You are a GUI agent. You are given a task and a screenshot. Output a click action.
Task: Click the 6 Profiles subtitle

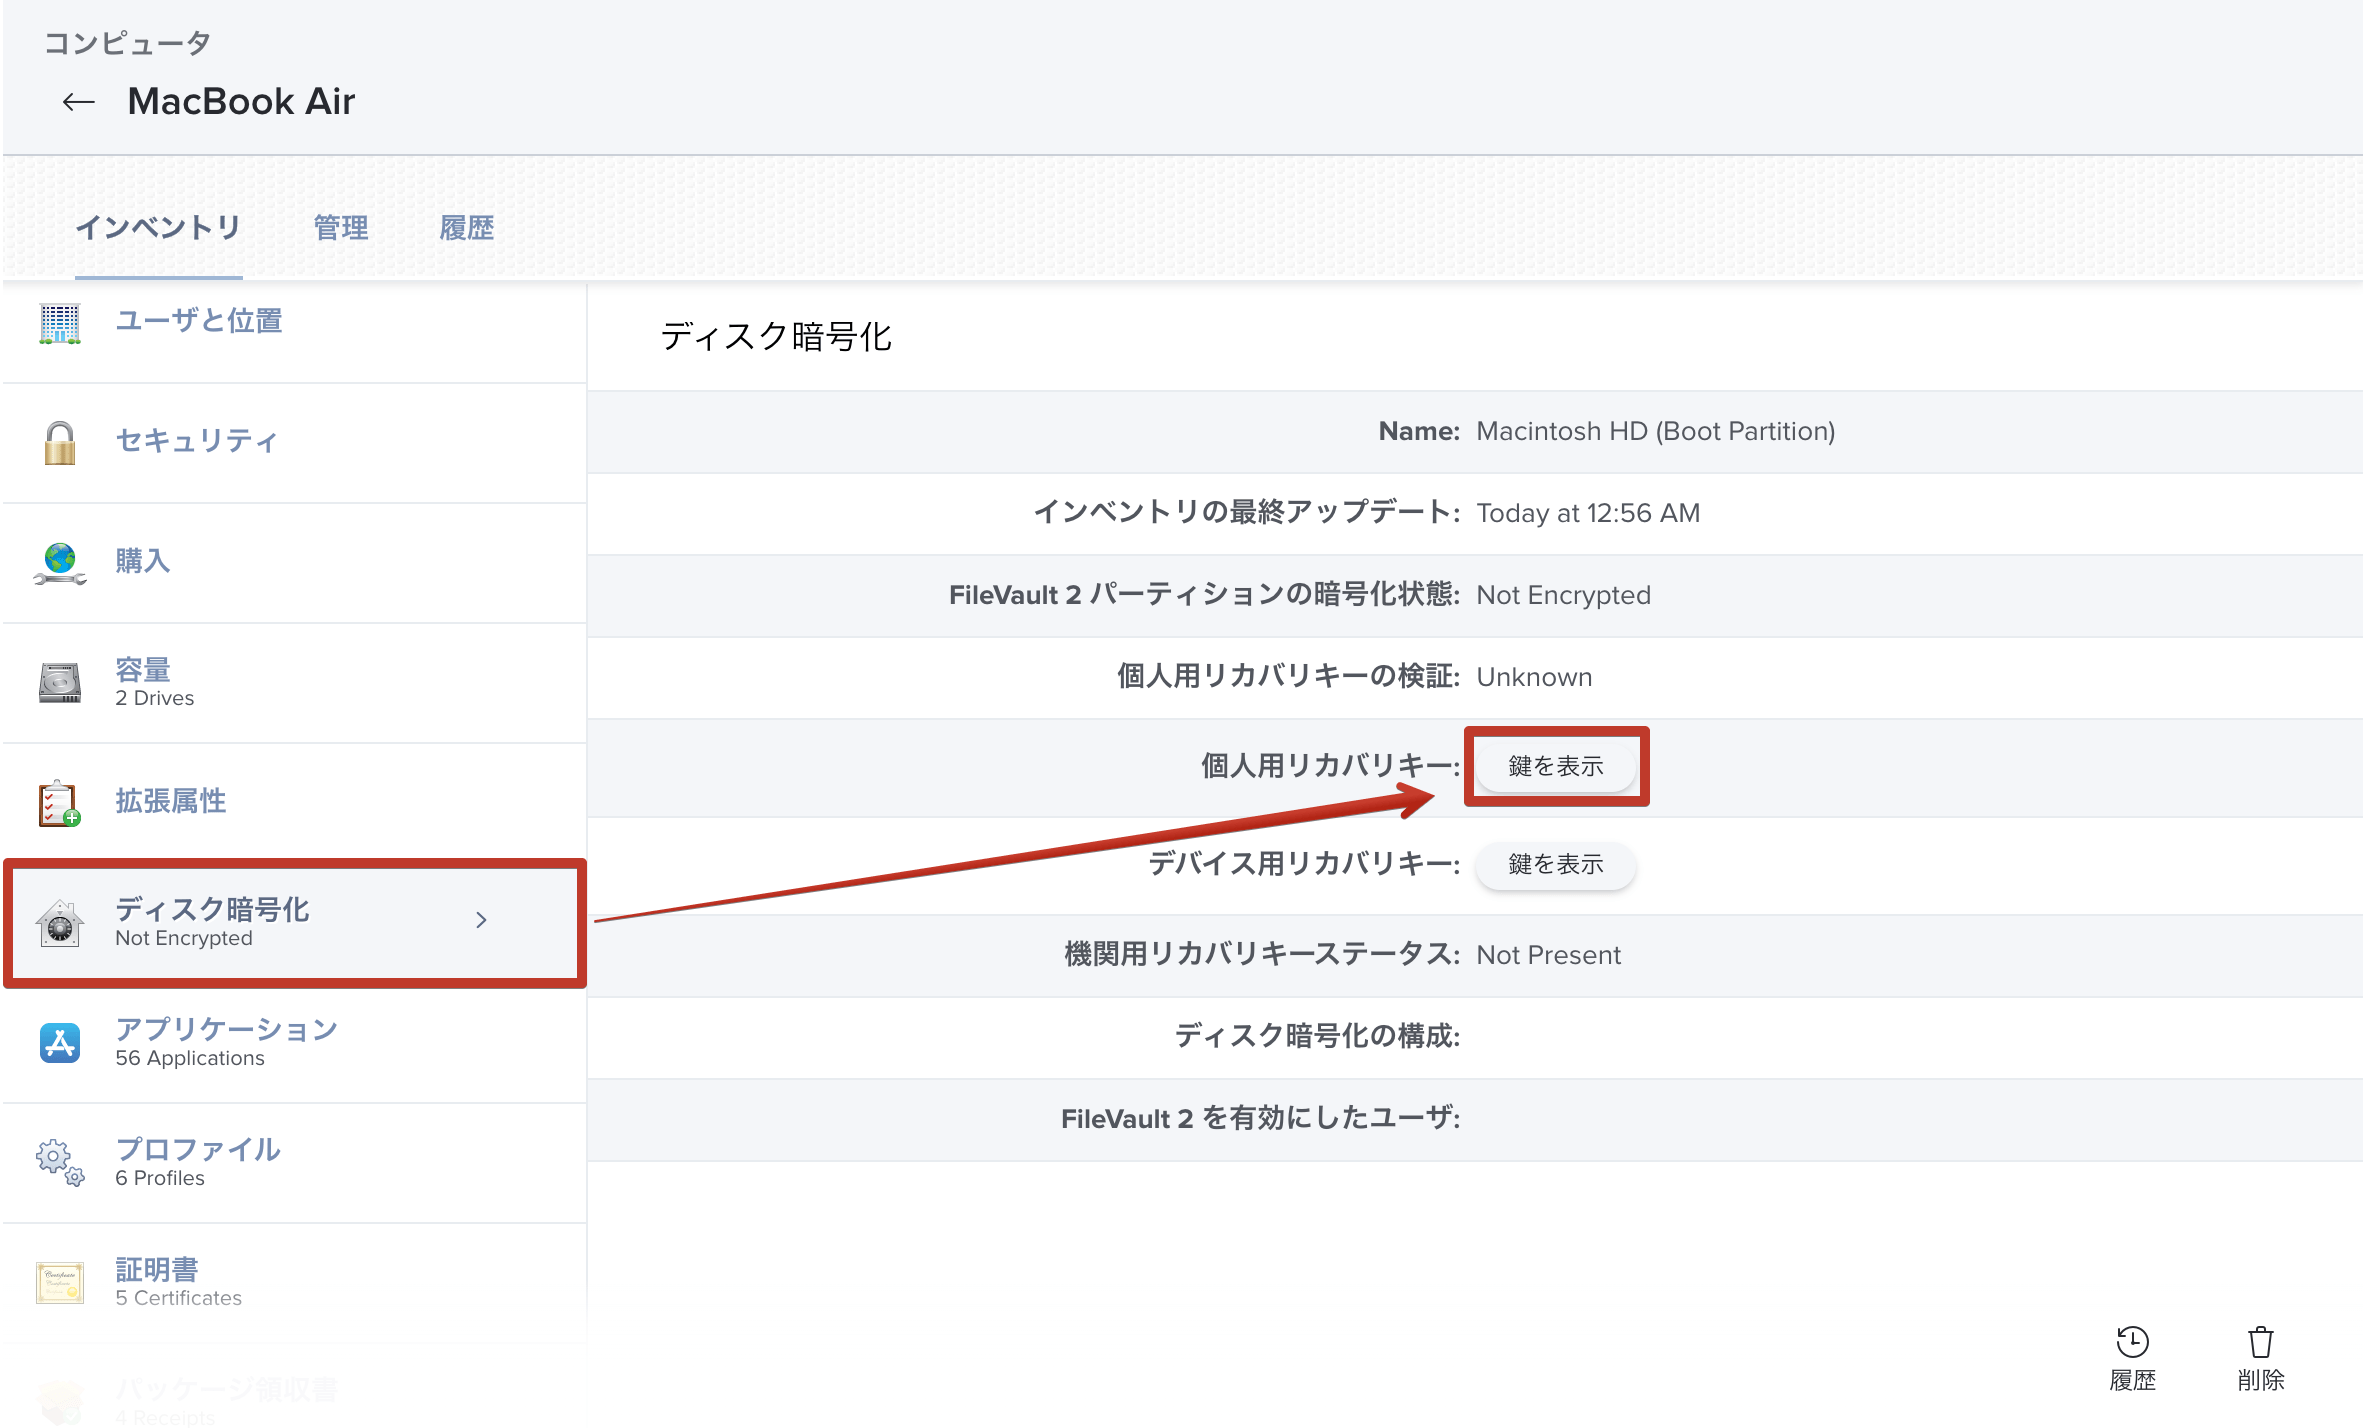pos(160,1178)
